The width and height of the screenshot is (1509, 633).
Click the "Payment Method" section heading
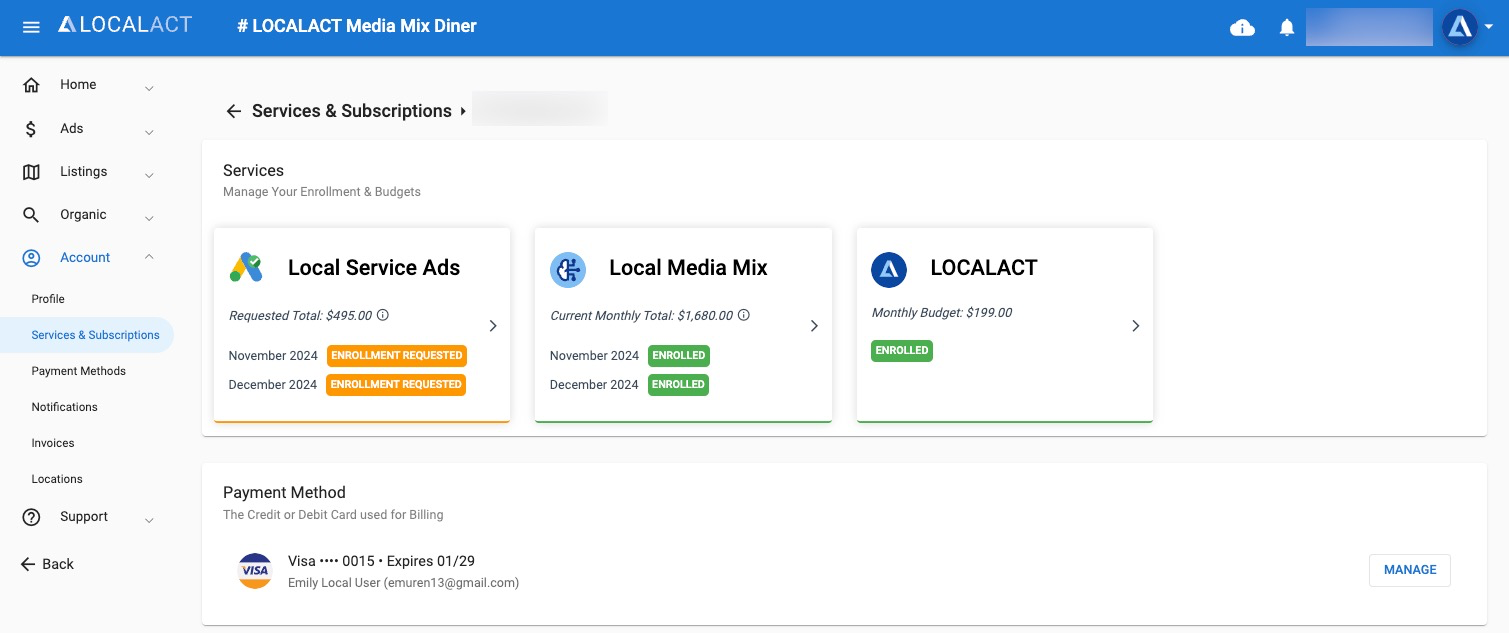click(x=284, y=493)
